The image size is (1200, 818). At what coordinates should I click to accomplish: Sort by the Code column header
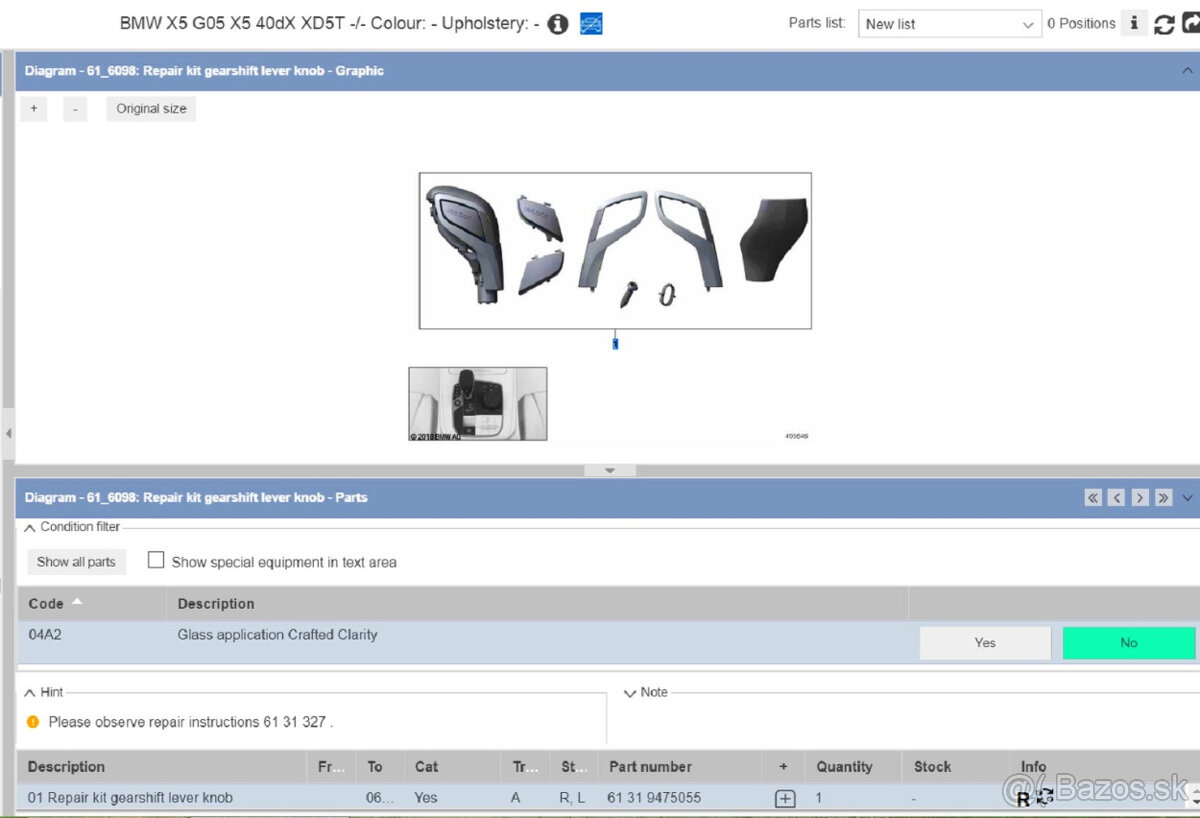tap(46, 604)
